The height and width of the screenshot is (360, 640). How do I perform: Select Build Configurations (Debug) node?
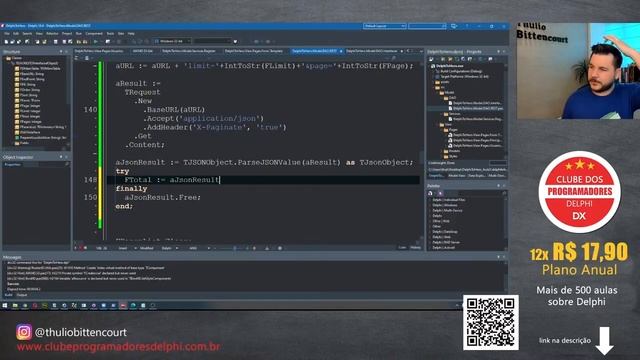tap(461, 71)
